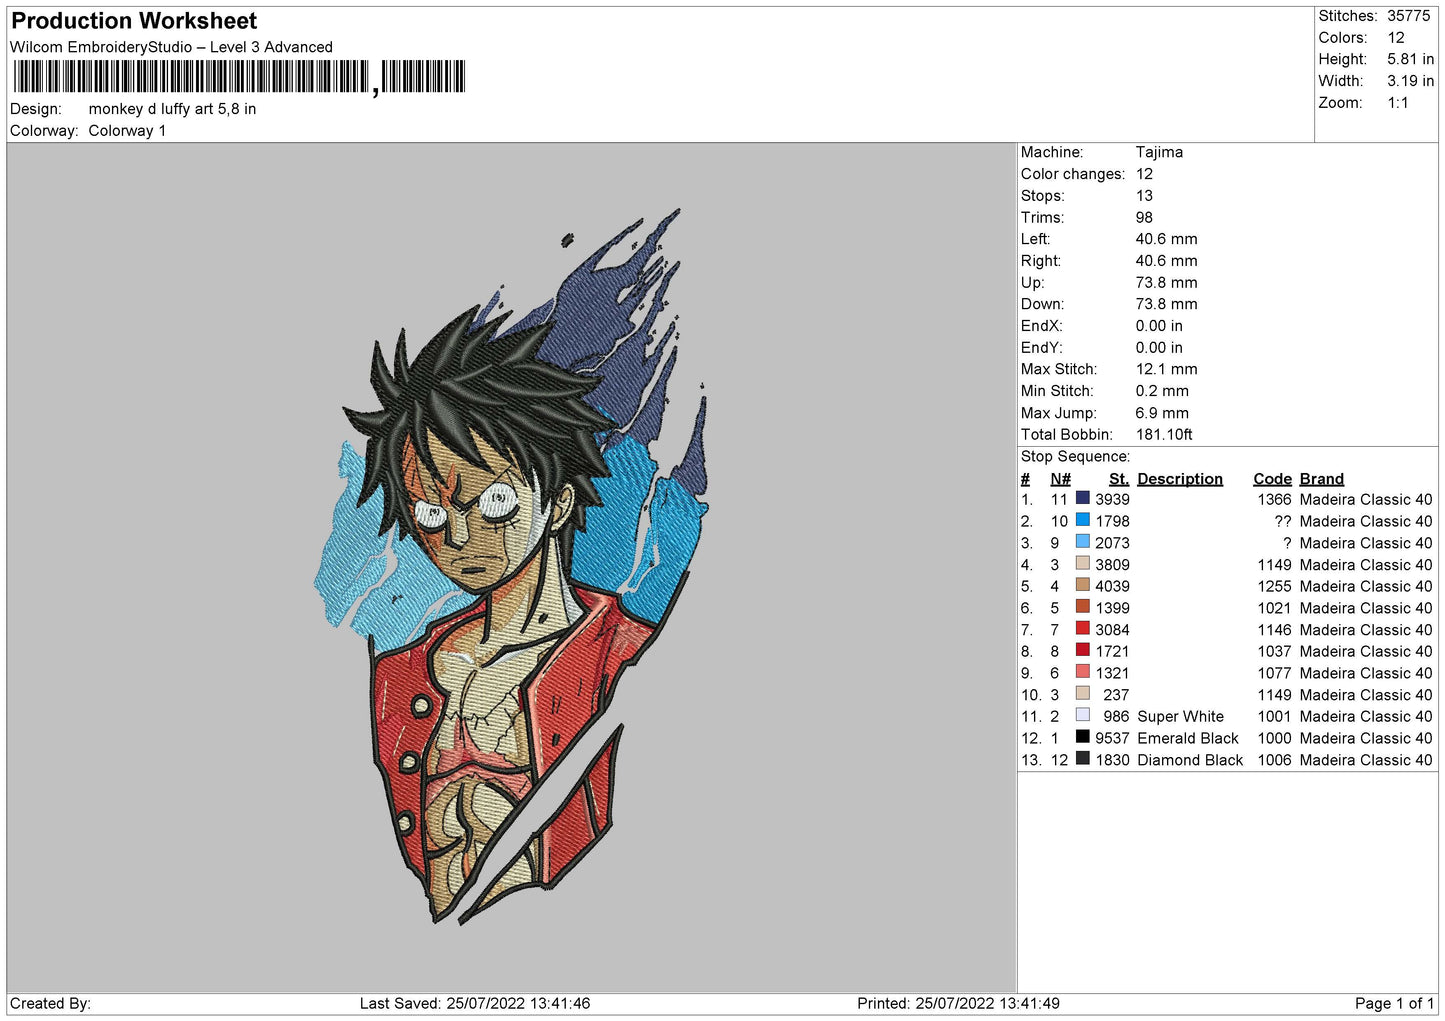This screenshot has height=1021, width=1445.
Task: Click the Description column header
Action: click(1179, 479)
